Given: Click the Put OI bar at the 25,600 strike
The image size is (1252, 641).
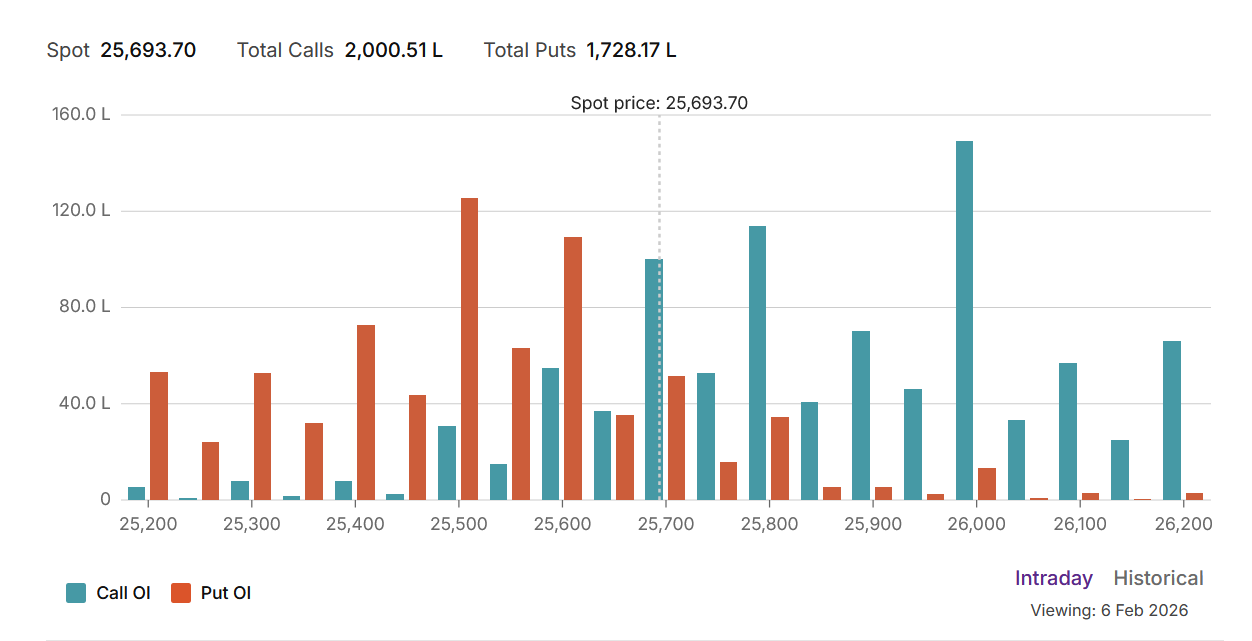Looking at the screenshot, I should point(573,368).
